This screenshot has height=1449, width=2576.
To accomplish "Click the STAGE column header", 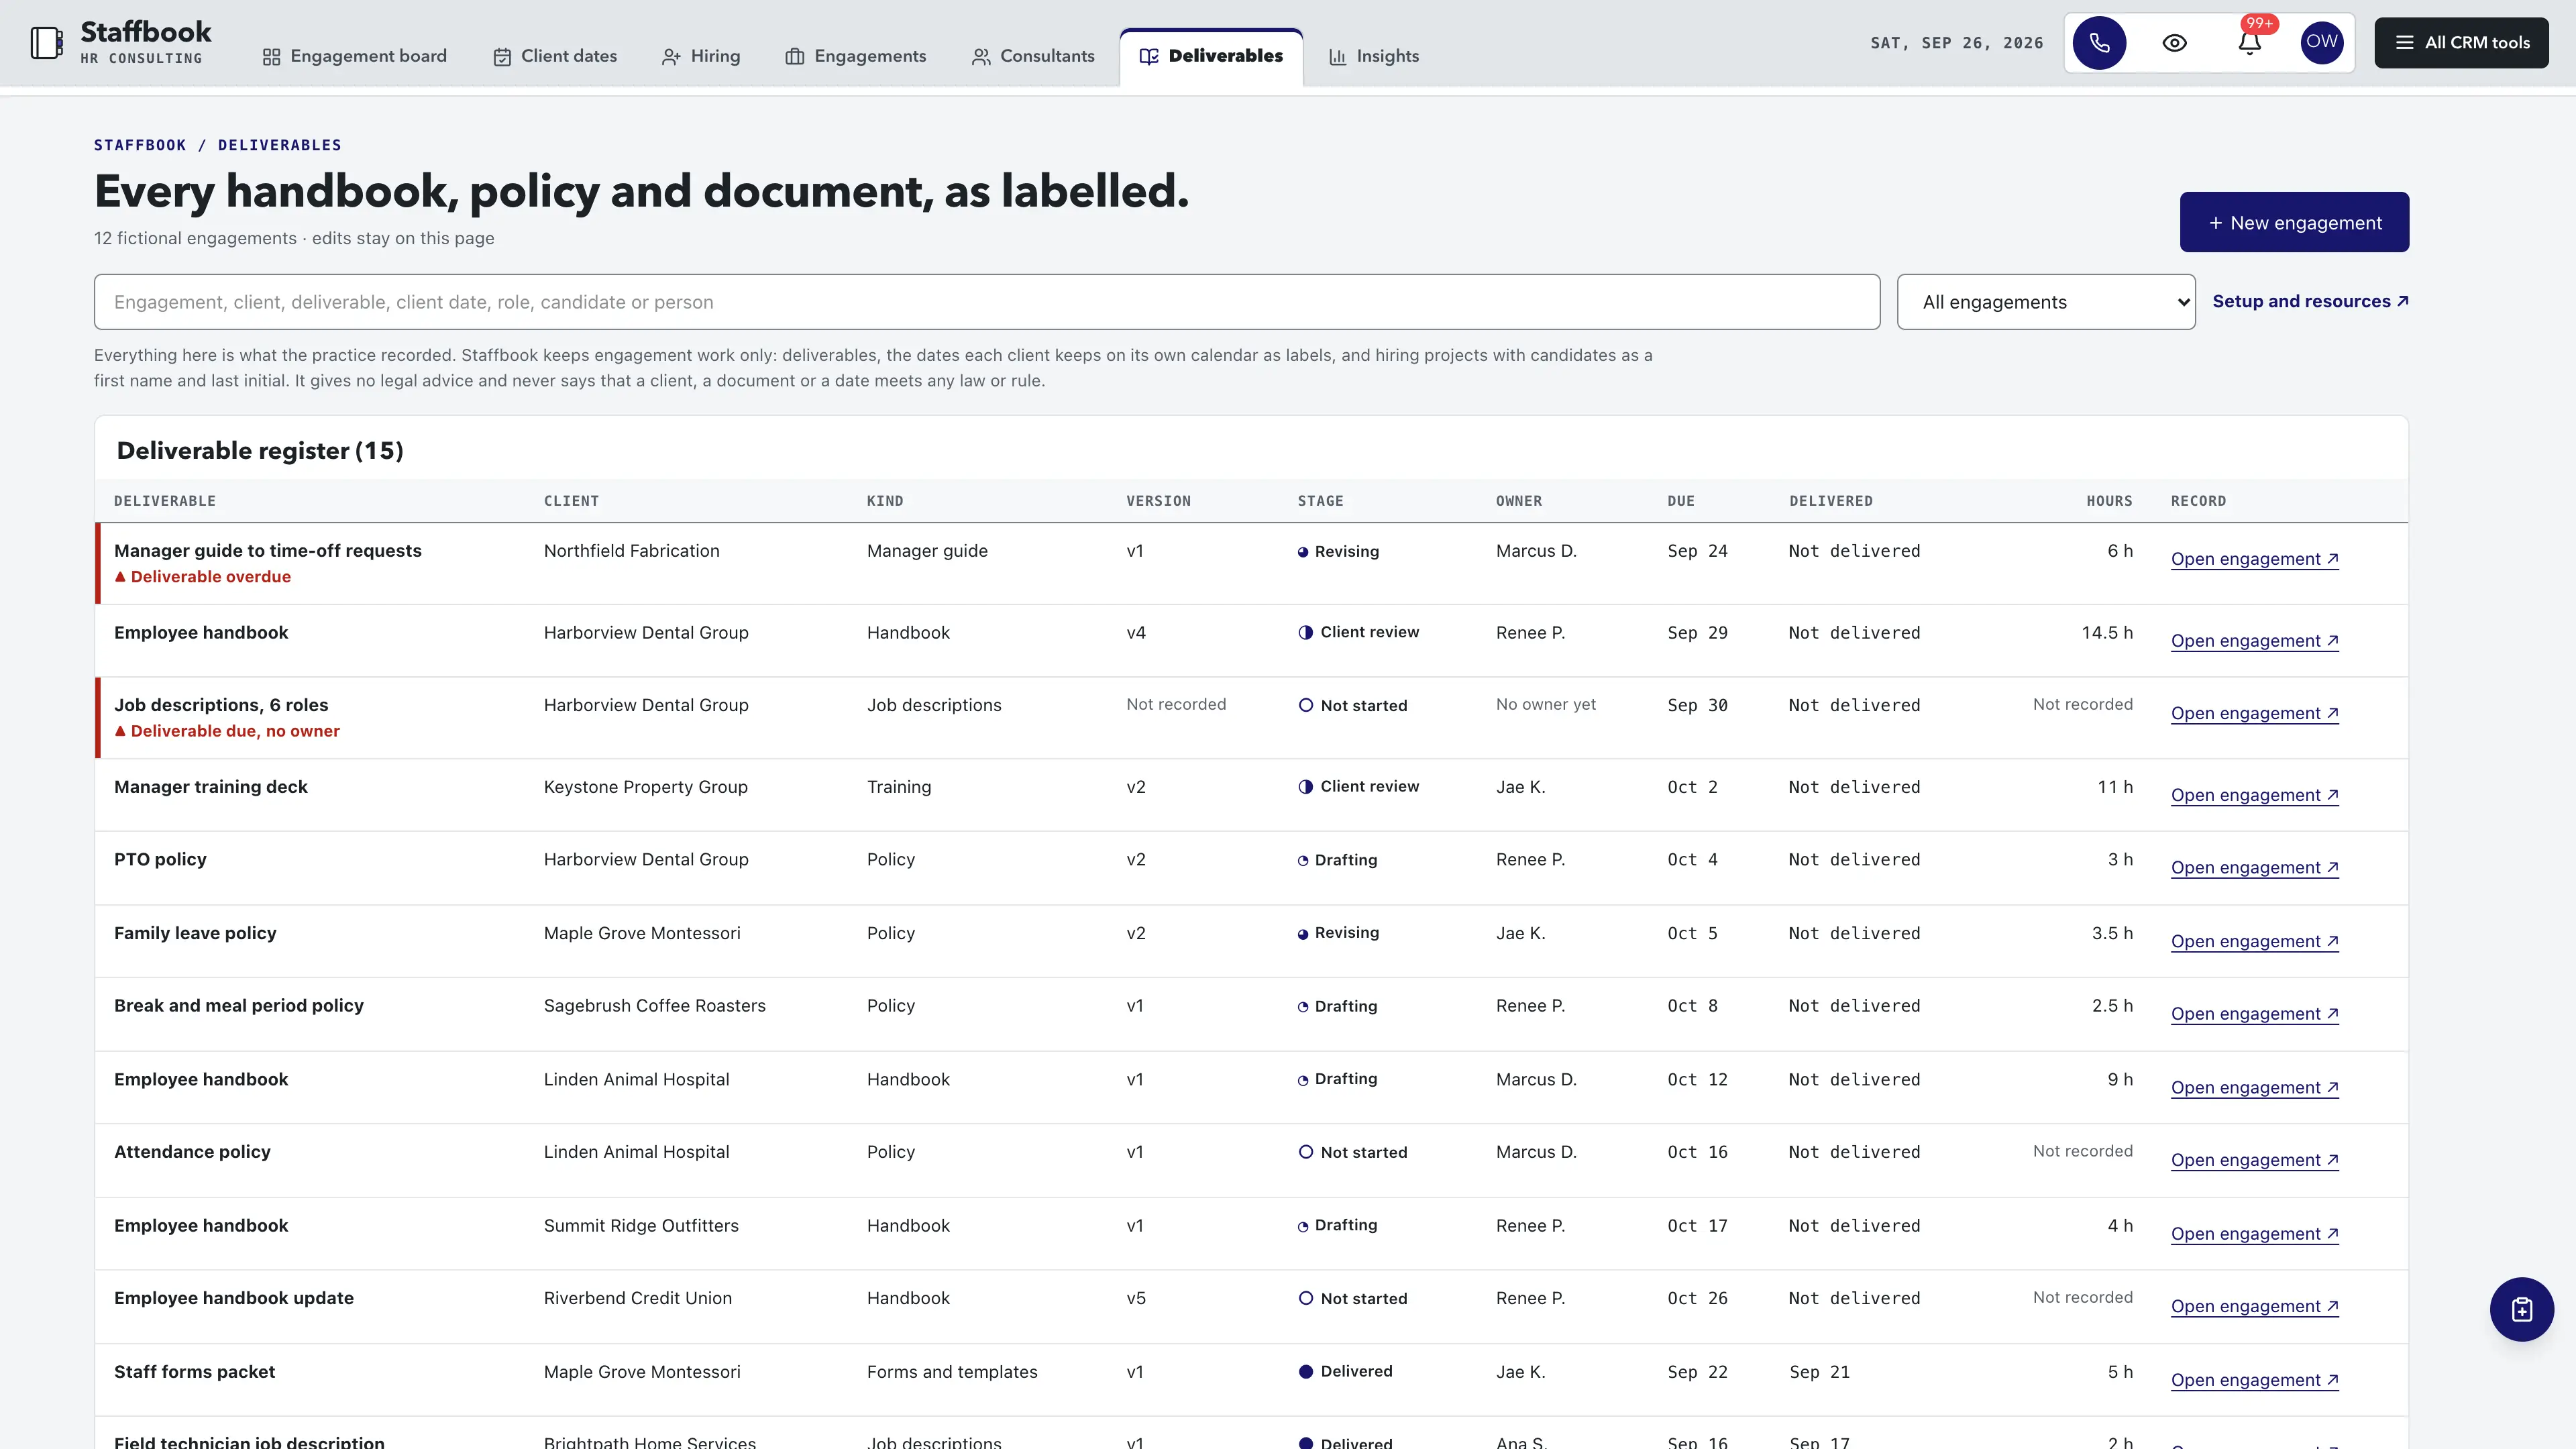I will [1320, 501].
